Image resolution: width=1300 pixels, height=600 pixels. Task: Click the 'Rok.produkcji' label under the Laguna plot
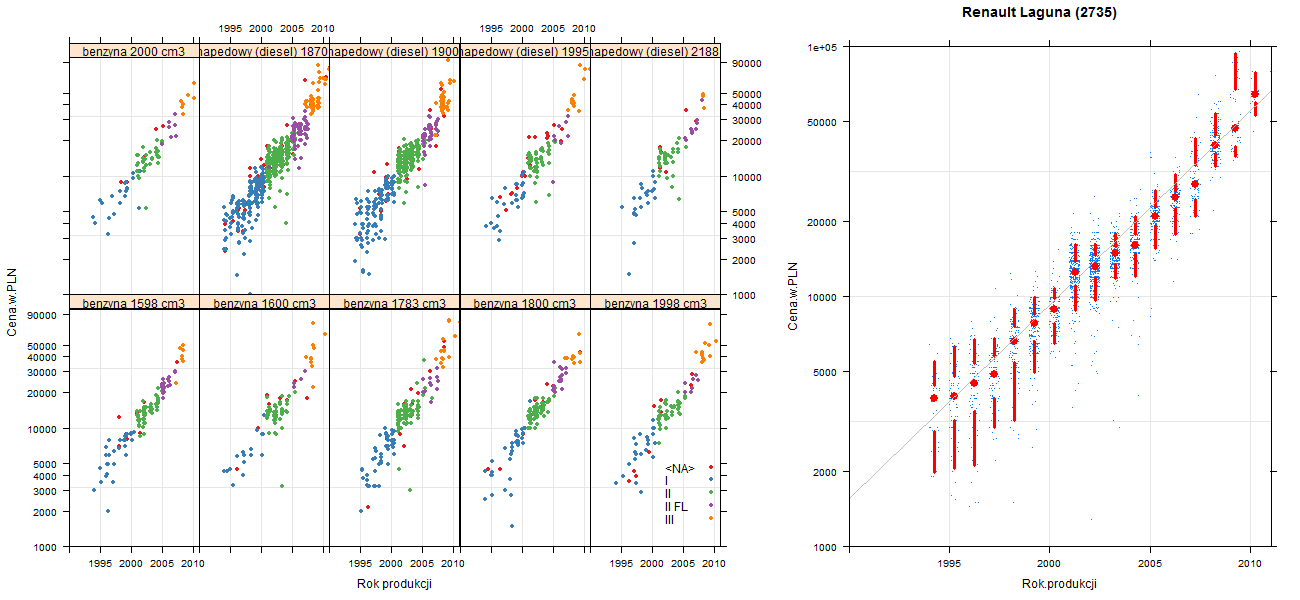[x=1060, y=584]
